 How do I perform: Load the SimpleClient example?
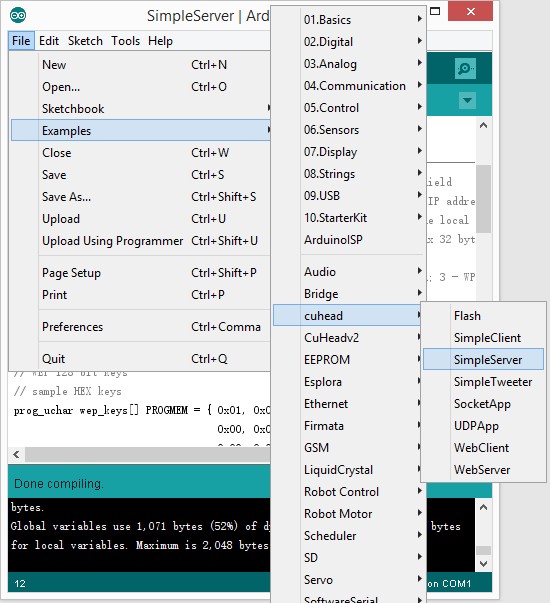tap(483, 338)
